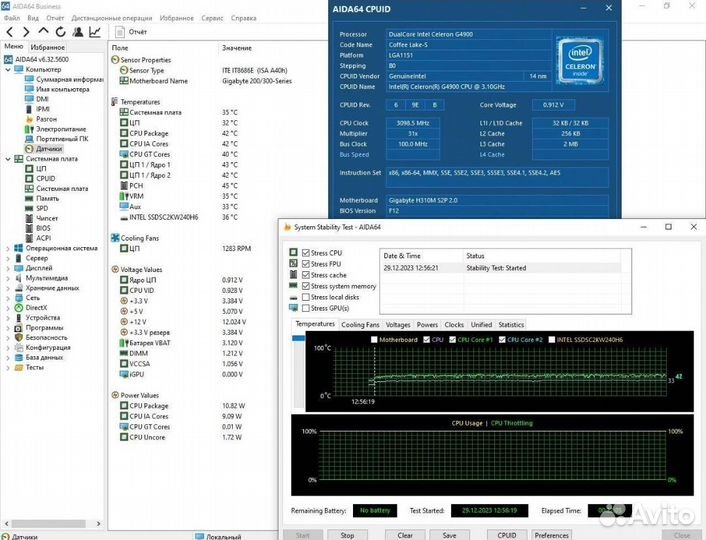This screenshot has height=540, width=706.
Task: Open the Сервис menu
Action: point(212,18)
